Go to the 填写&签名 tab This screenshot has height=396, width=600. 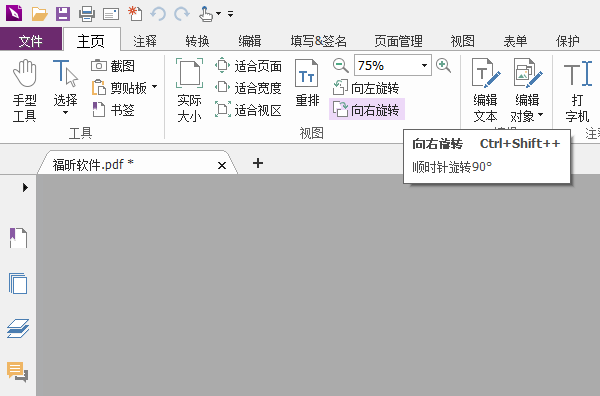click(x=318, y=41)
